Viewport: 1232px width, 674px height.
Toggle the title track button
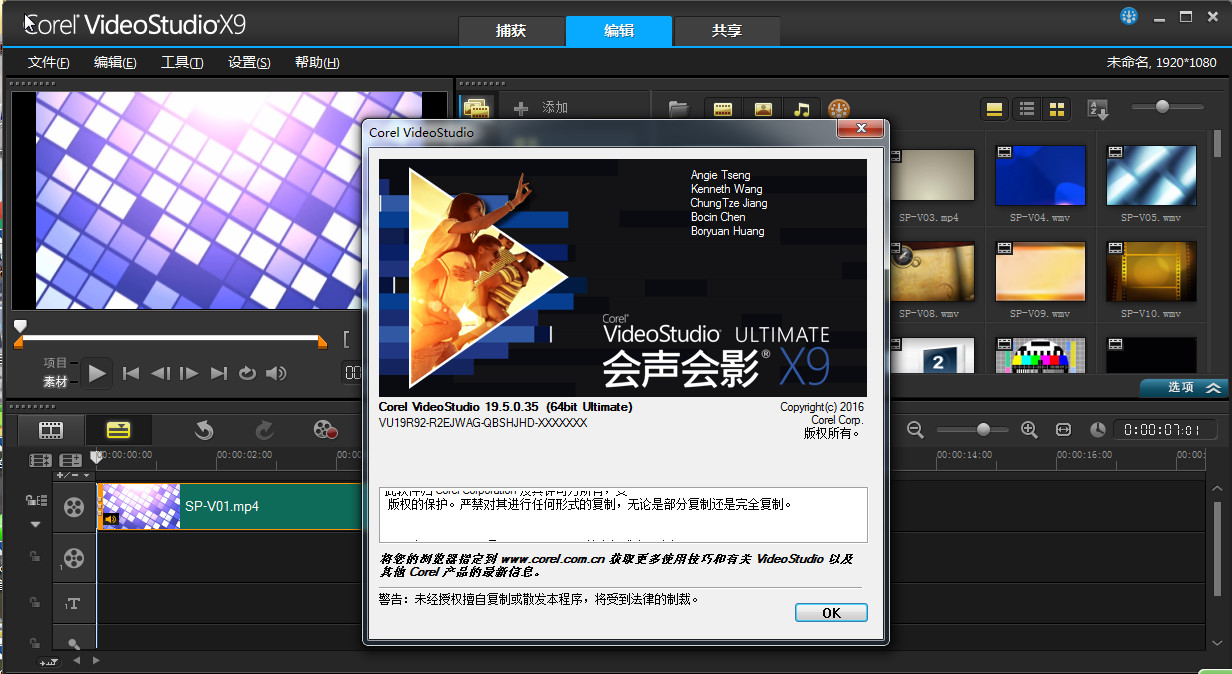(74, 603)
